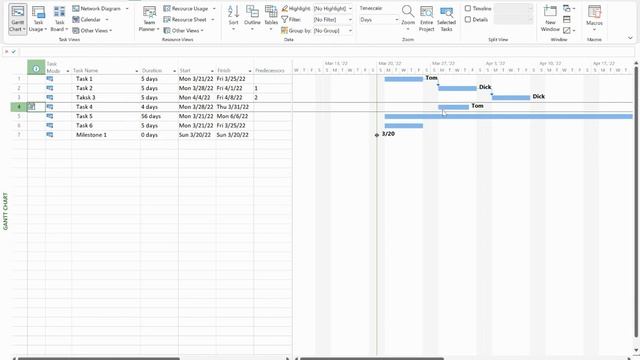
Task: Click the task mode icon for Task 5
Action: coord(50,116)
